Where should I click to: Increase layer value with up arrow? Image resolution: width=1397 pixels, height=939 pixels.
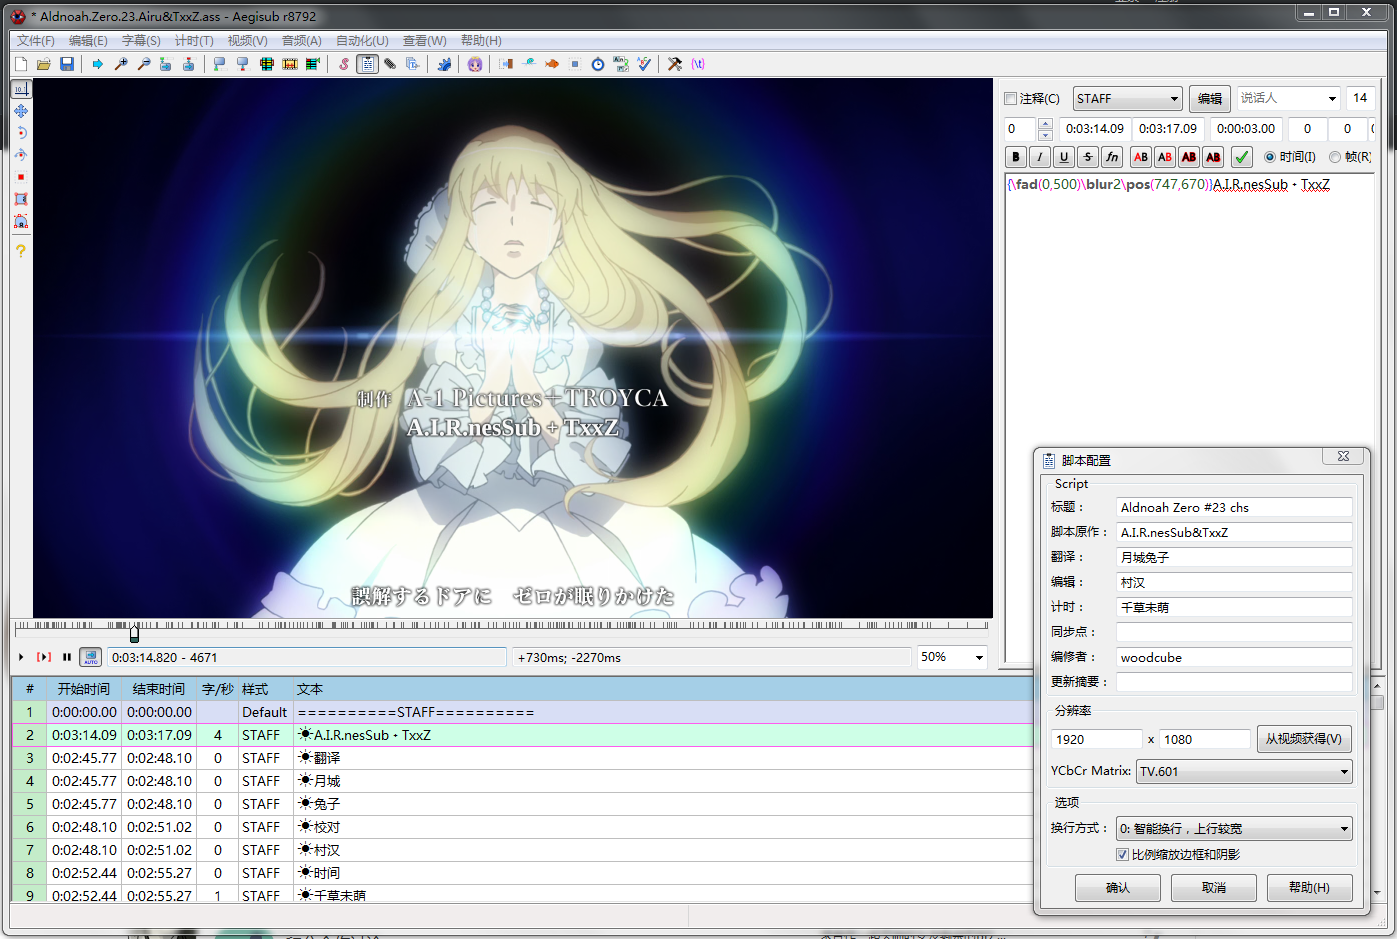(x=1045, y=123)
